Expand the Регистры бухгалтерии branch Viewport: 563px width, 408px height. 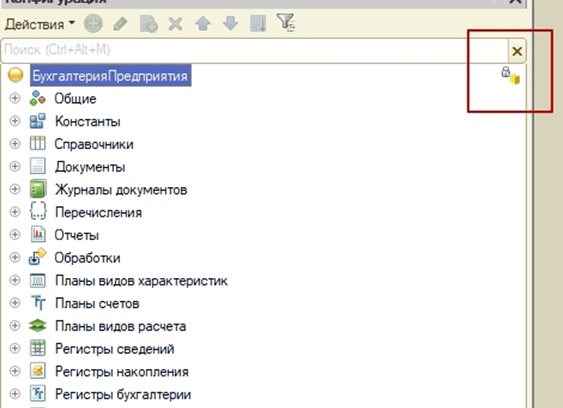[x=15, y=394]
